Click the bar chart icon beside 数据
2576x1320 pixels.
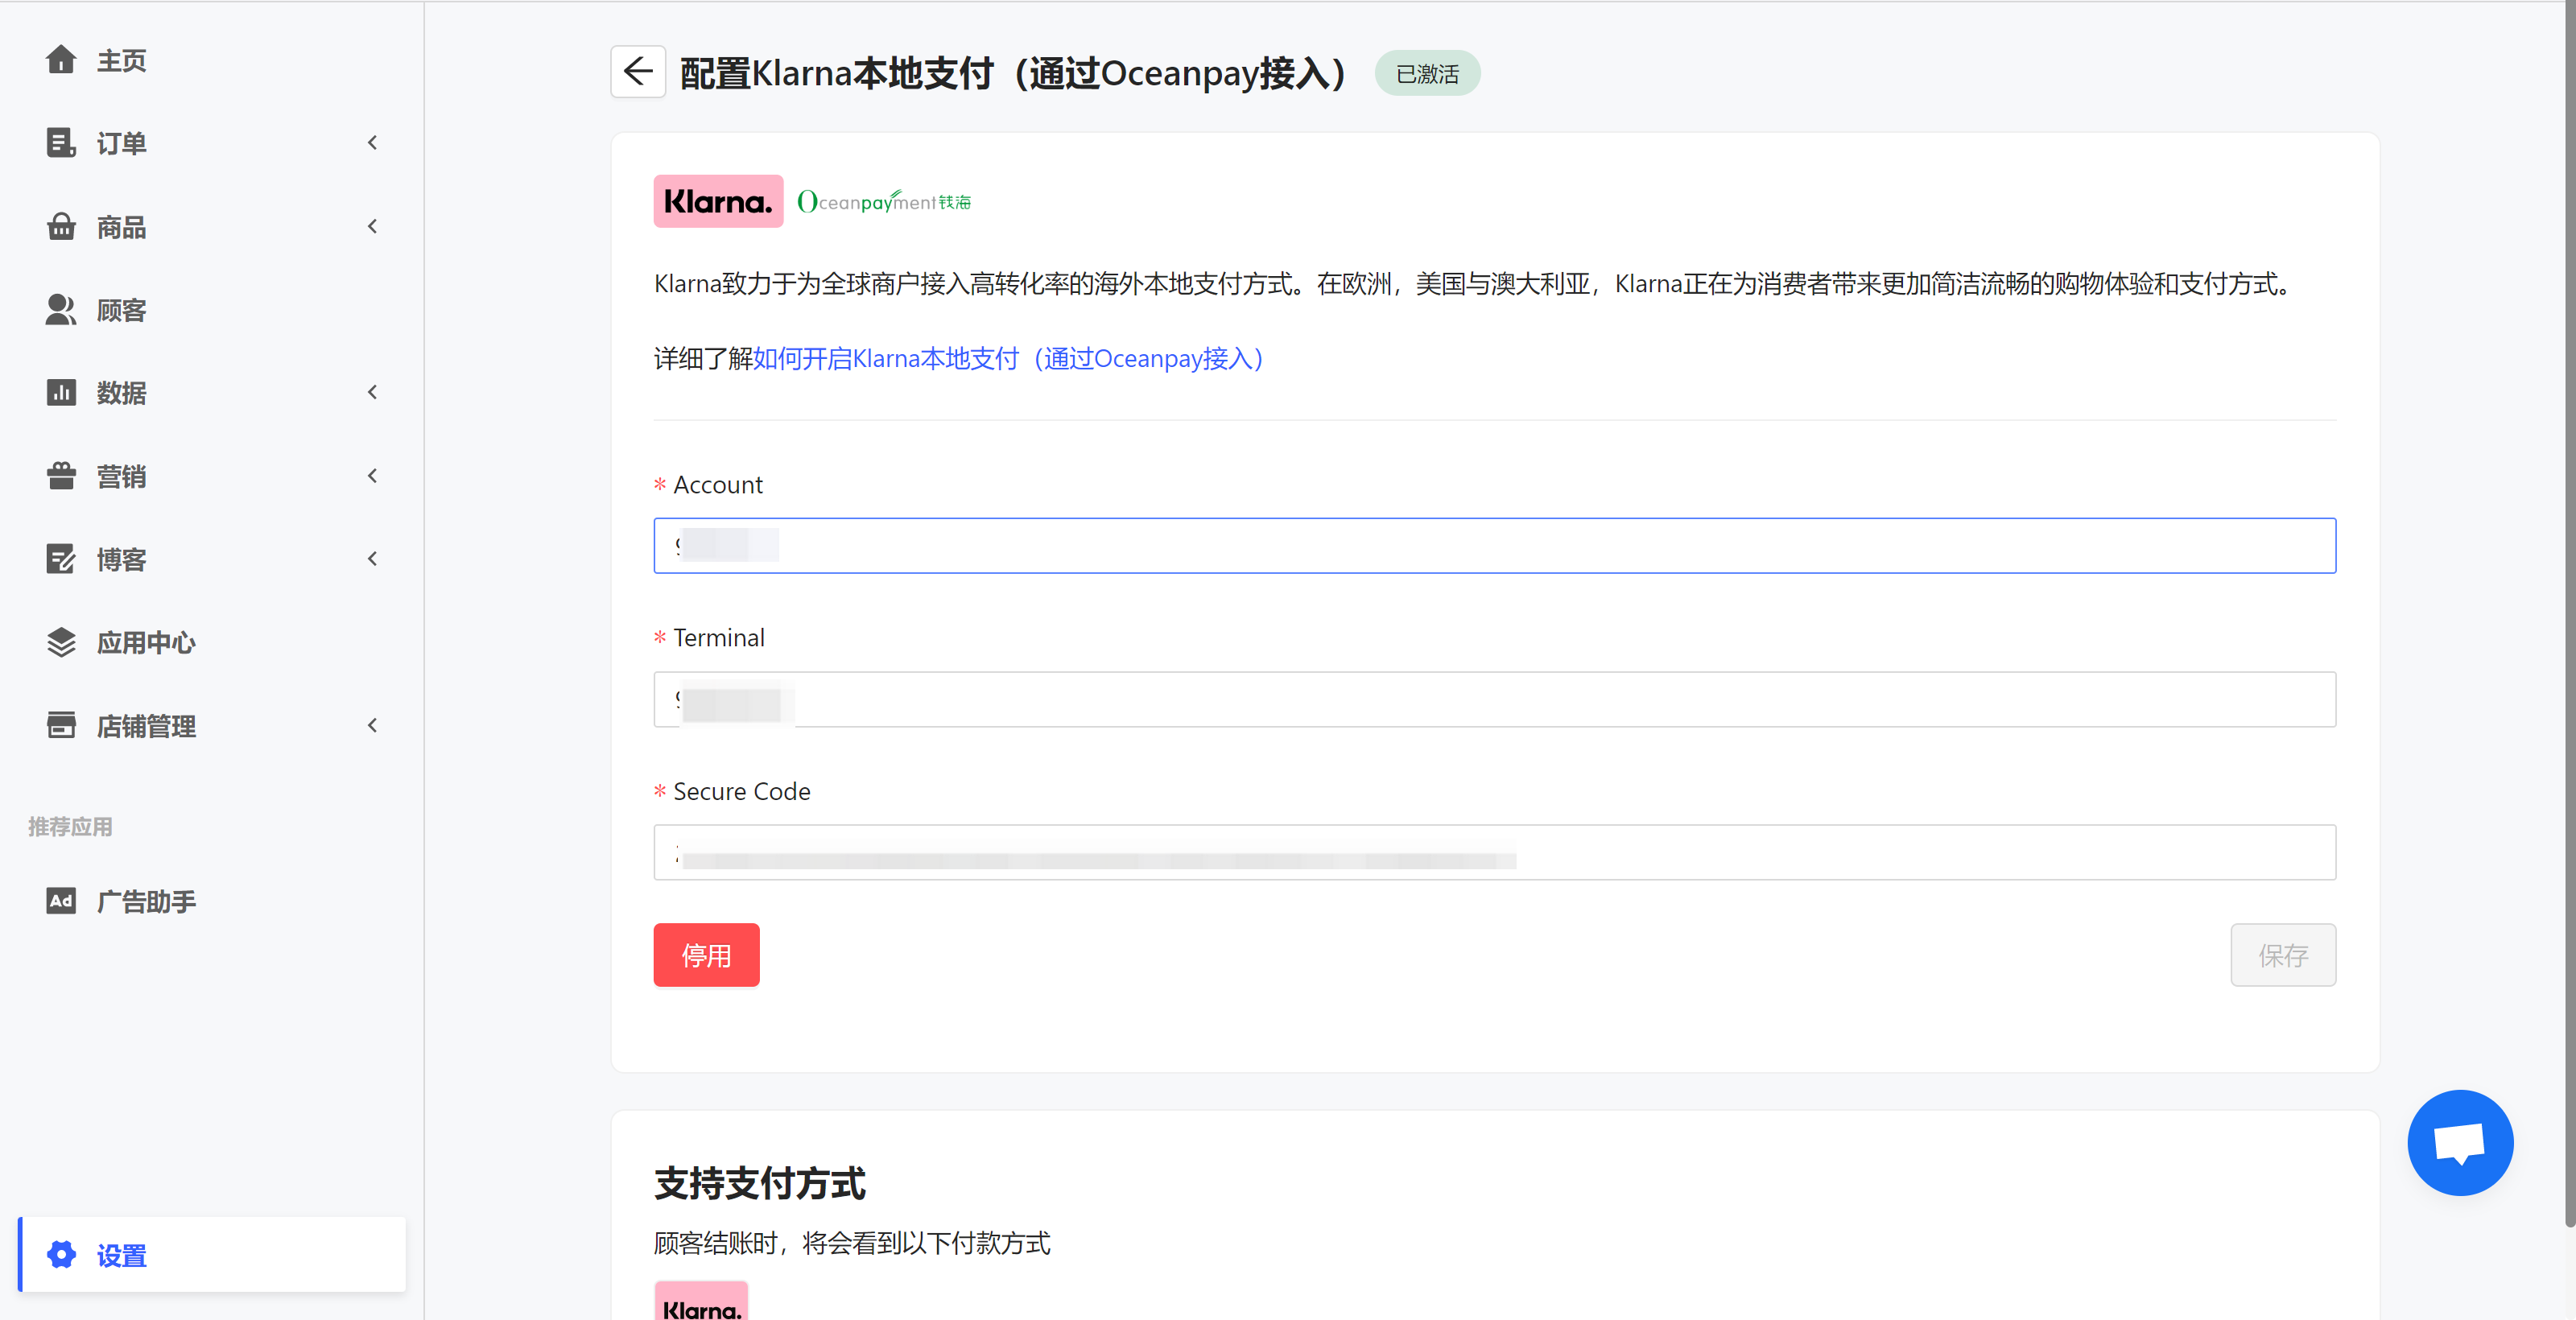click(x=61, y=392)
